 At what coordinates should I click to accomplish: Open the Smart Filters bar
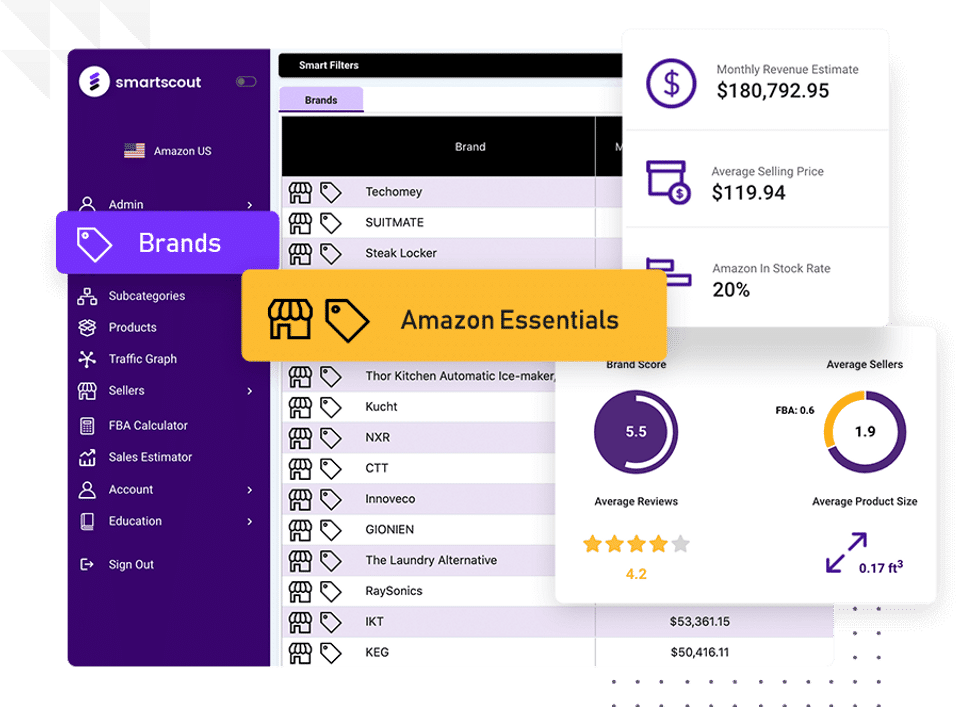(x=451, y=65)
